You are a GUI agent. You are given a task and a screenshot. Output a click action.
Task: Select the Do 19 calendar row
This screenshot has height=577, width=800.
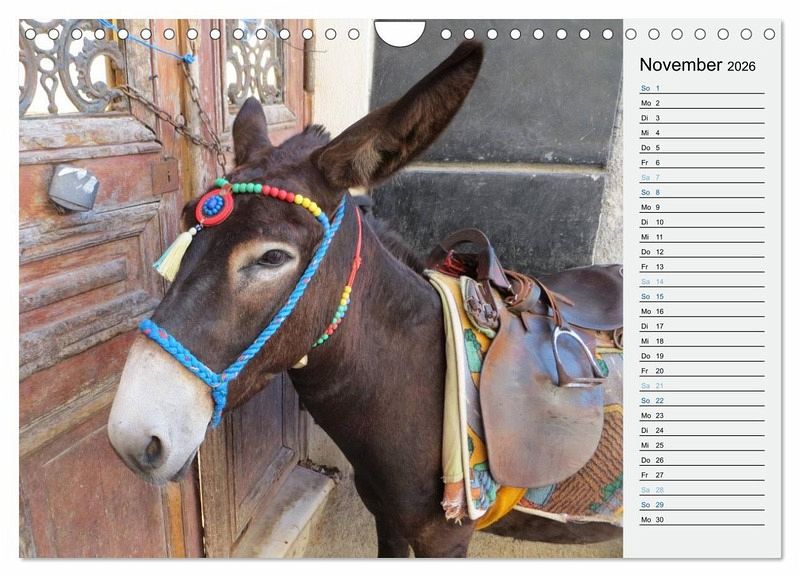click(x=702, y=356)
